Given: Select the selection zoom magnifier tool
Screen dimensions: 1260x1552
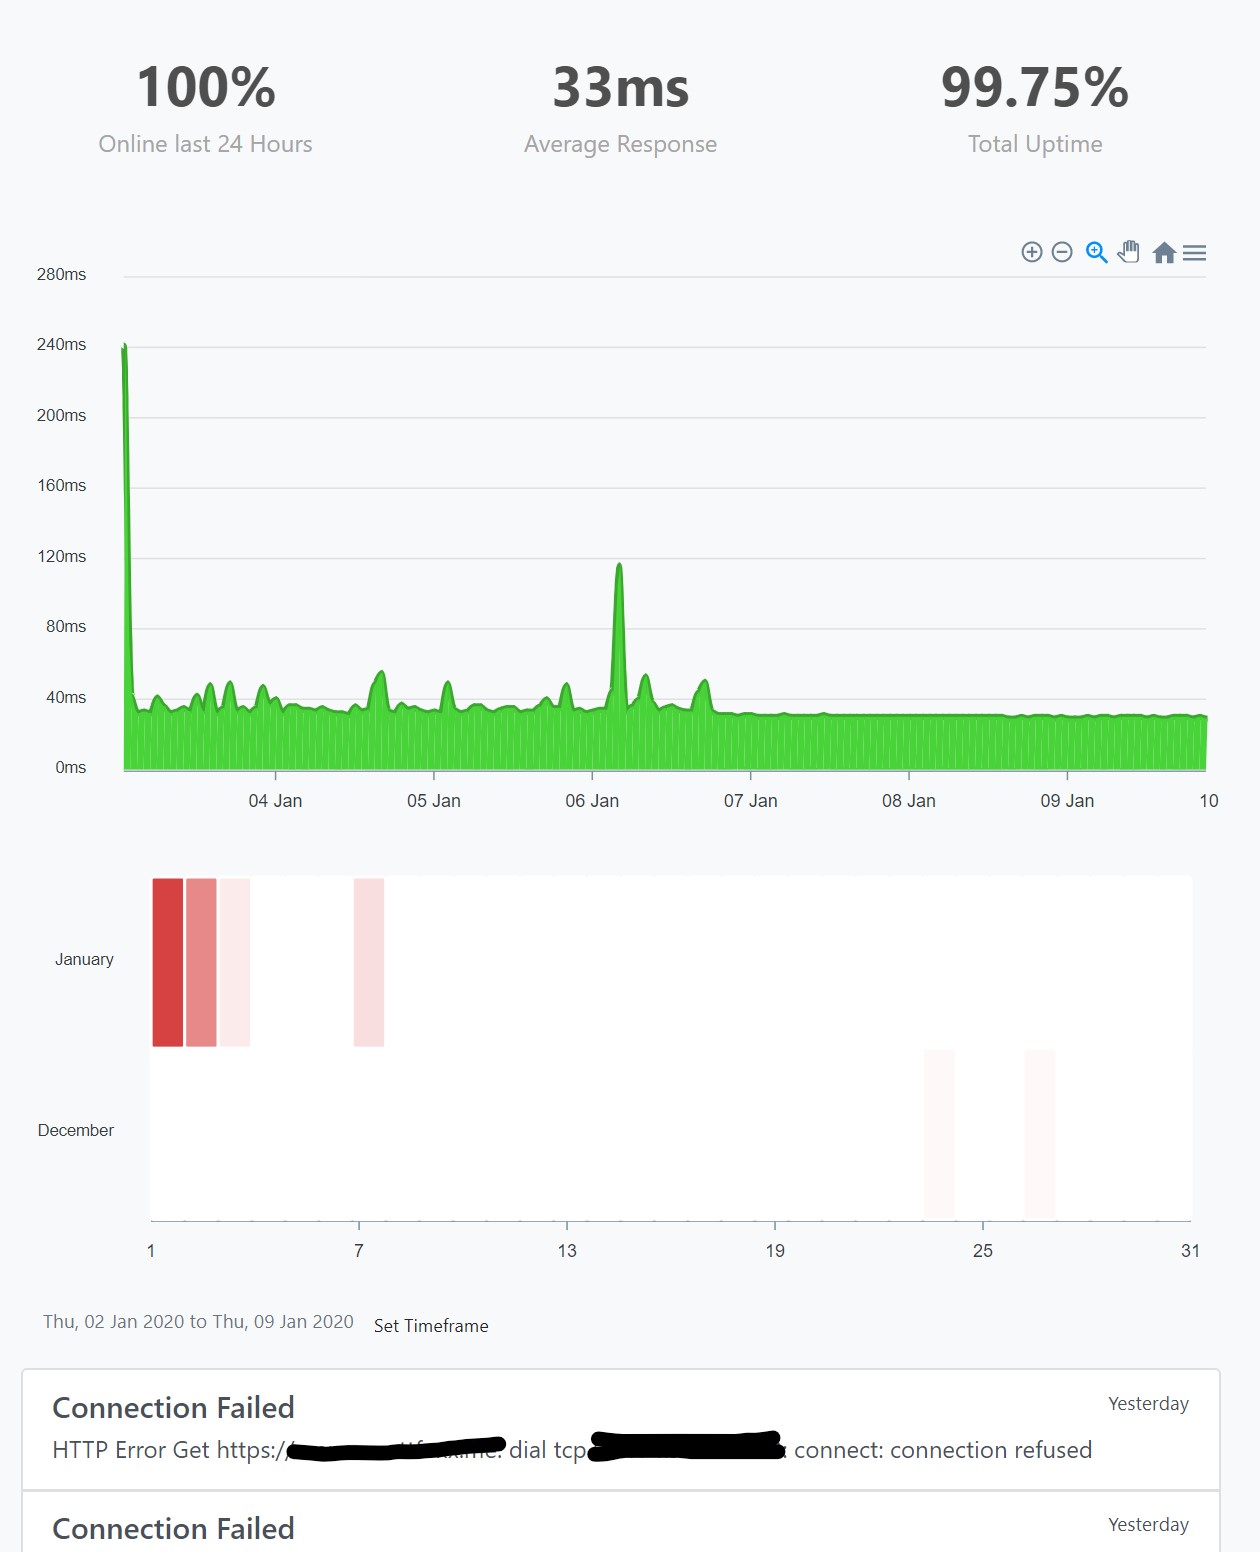Looking at the screenshot, I should (x=1095, y=253).
